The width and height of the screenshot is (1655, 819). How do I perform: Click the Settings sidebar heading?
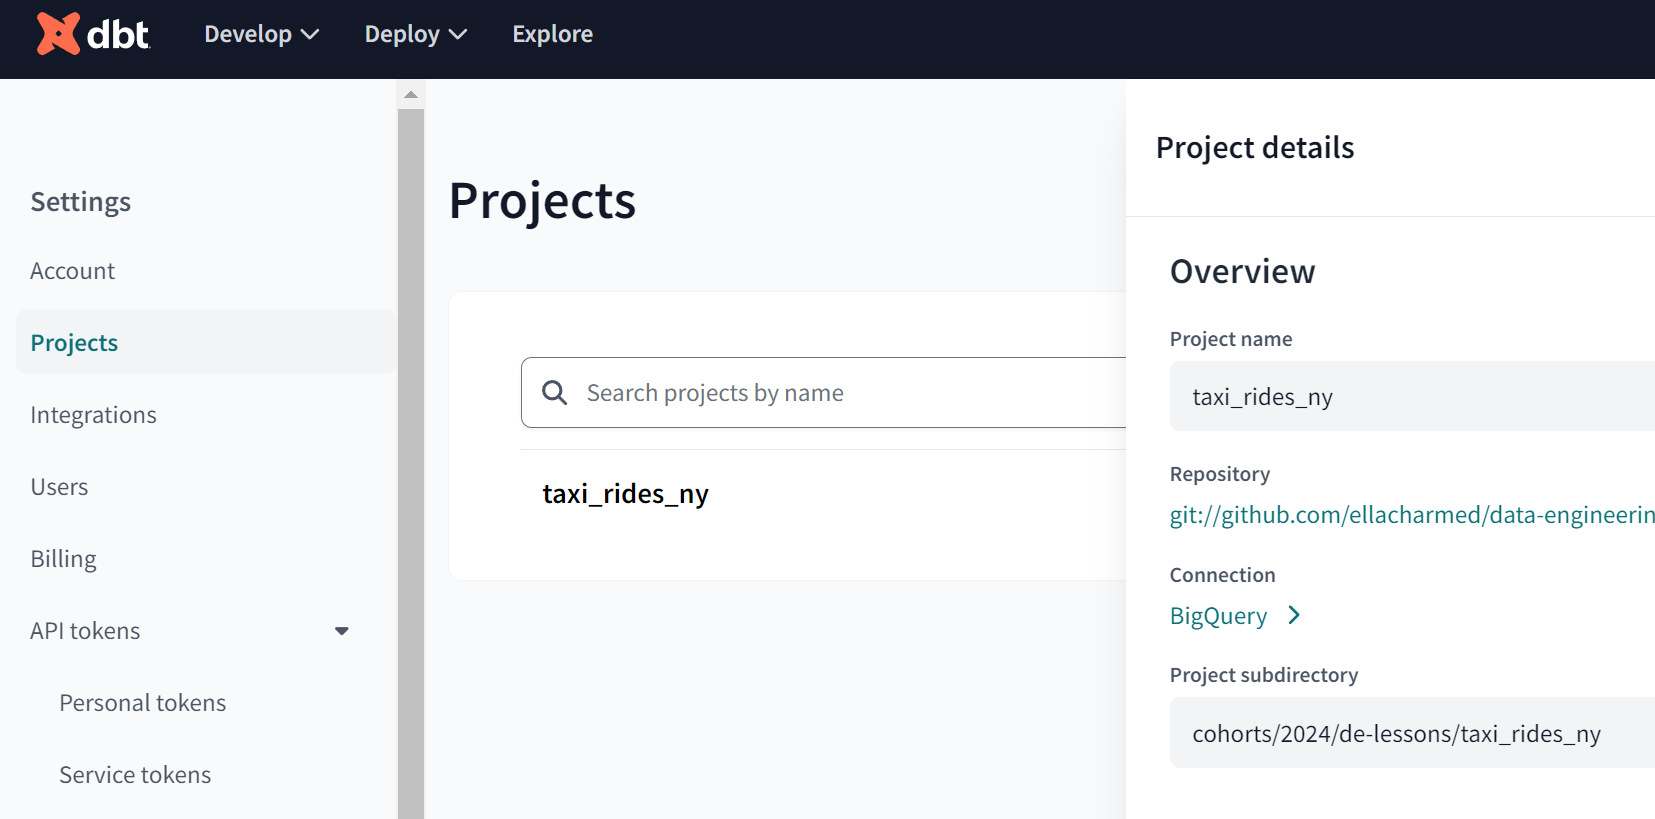tap(80, 202)
